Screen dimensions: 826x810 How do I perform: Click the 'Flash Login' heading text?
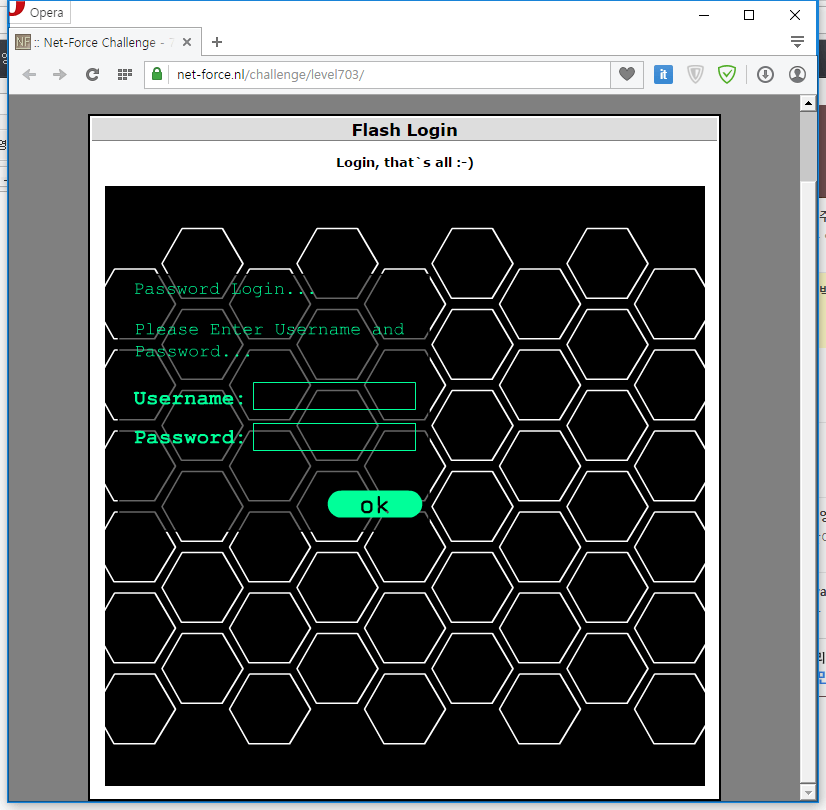(x=405, y=130)
